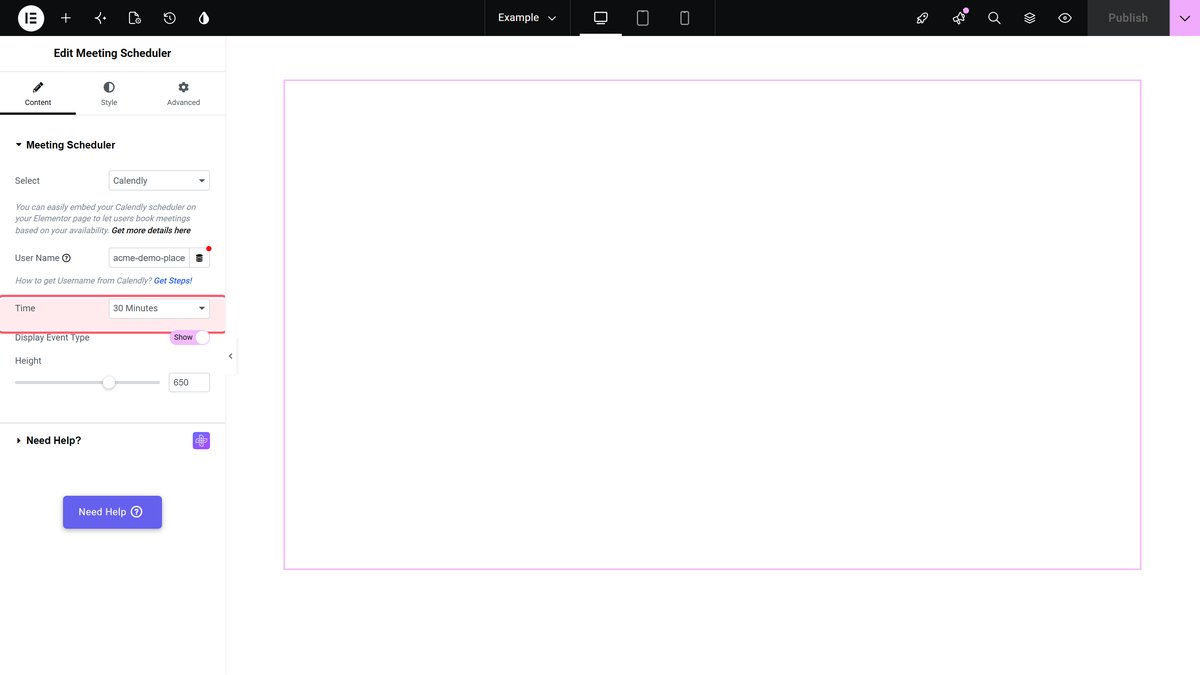Screen dimensions: 1200x675
Task: Preview page changes with the eye icon
Action: pos(1065,18)
